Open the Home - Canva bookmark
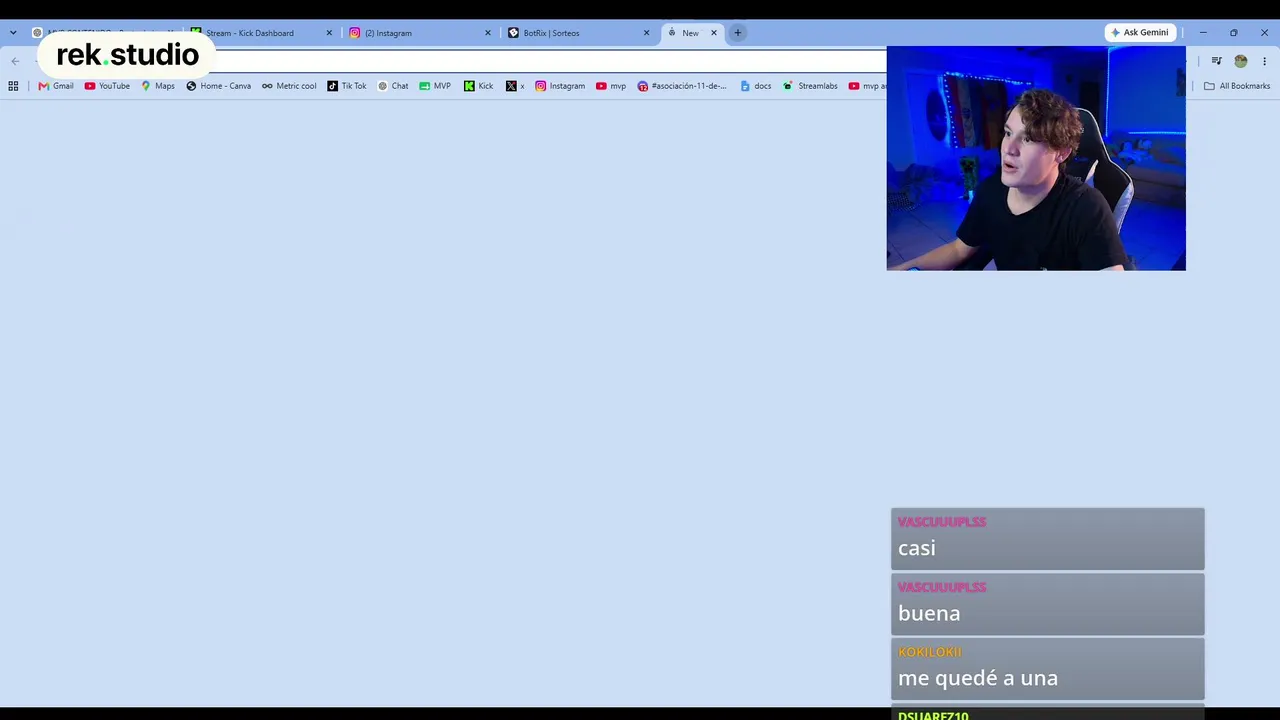 tap(218, 86)
